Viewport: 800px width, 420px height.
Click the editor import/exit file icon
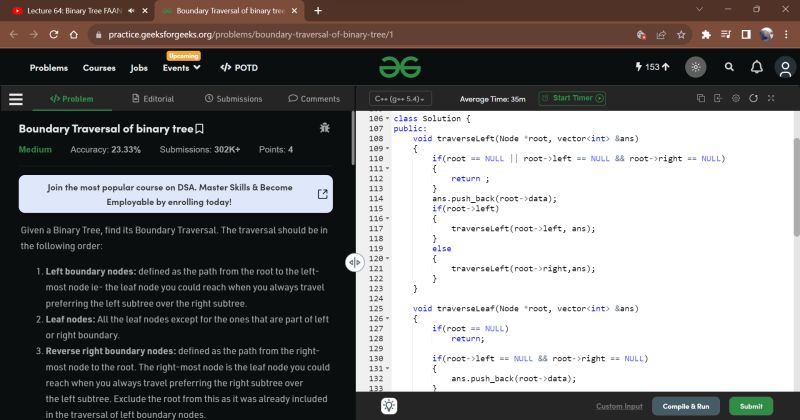(x=718, y=98)
